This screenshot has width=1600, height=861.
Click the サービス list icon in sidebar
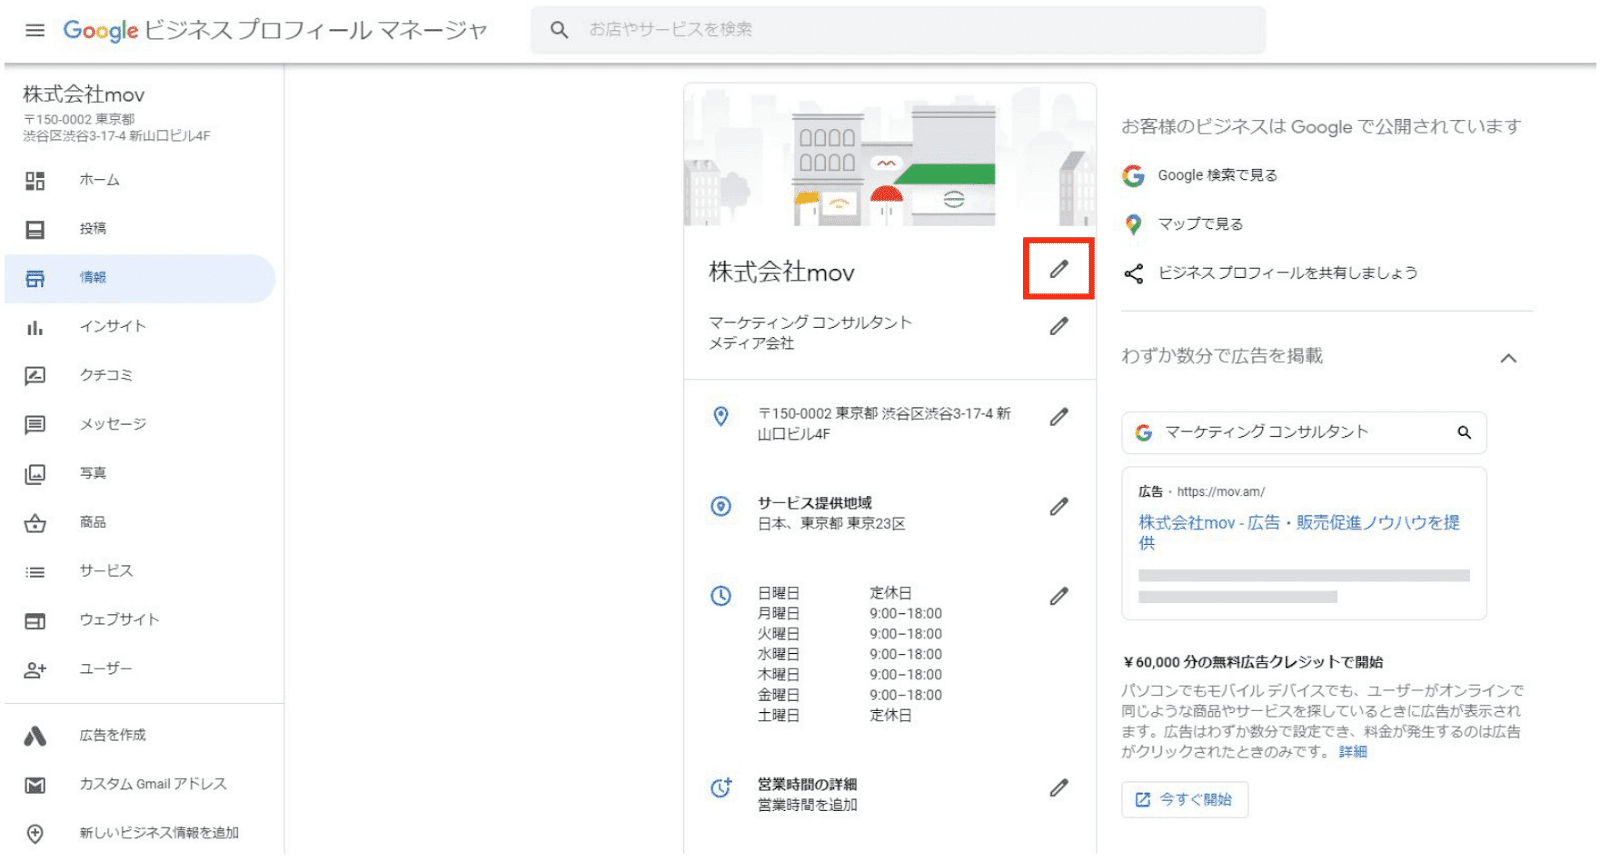35,572
